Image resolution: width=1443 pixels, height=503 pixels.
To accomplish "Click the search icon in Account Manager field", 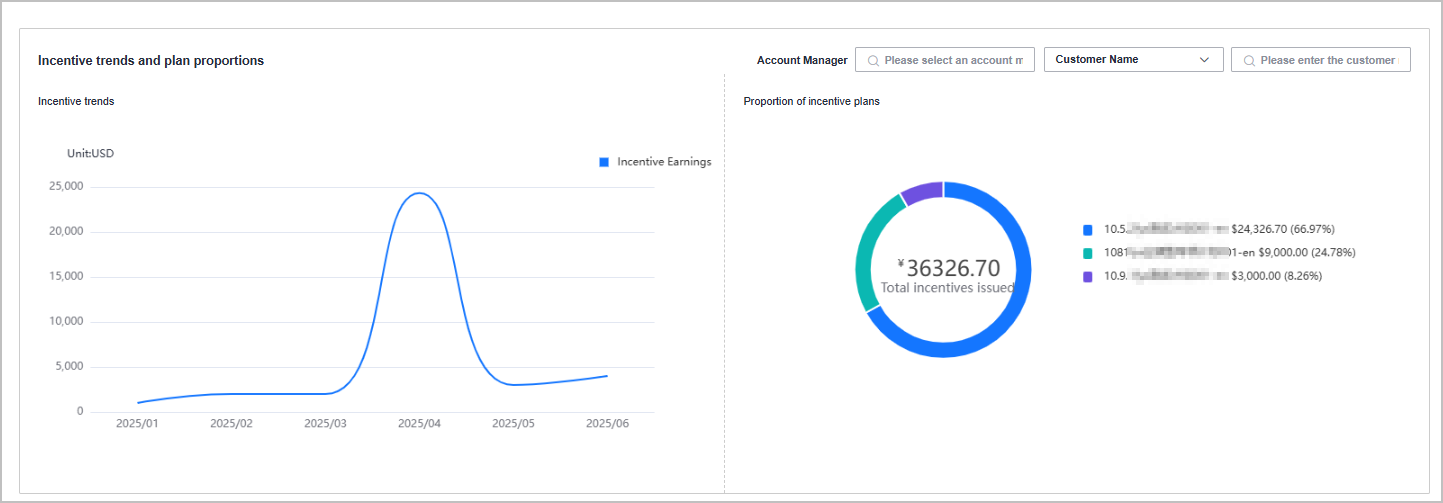I will click(873, 60).
